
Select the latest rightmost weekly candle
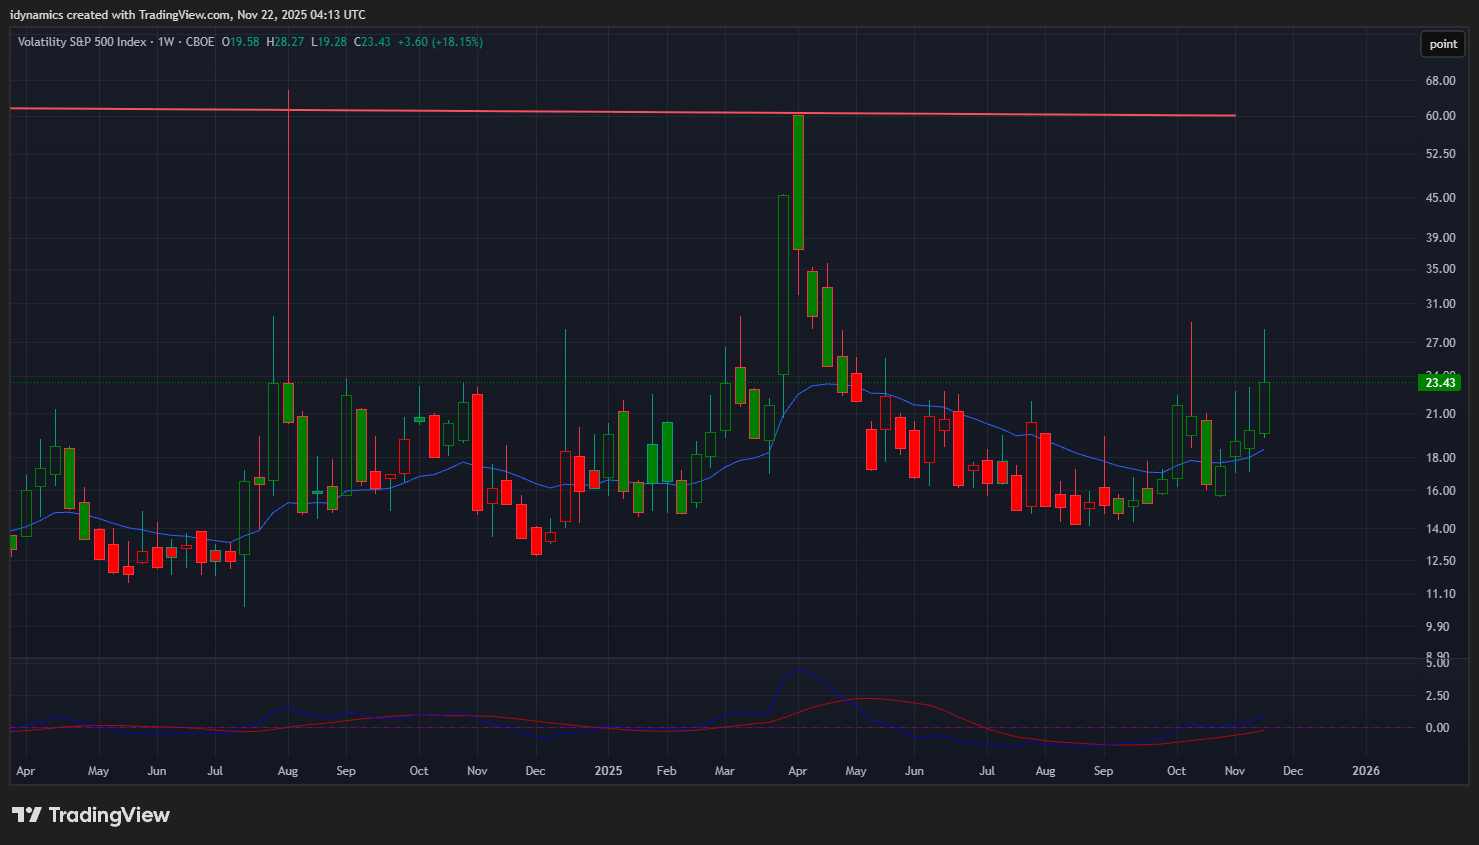tap(1265, 407)
